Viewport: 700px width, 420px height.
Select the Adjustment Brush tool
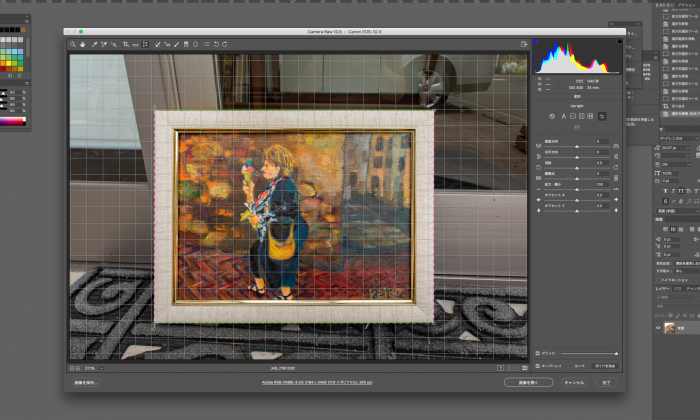pyautogui.click(x=176, y=44)
